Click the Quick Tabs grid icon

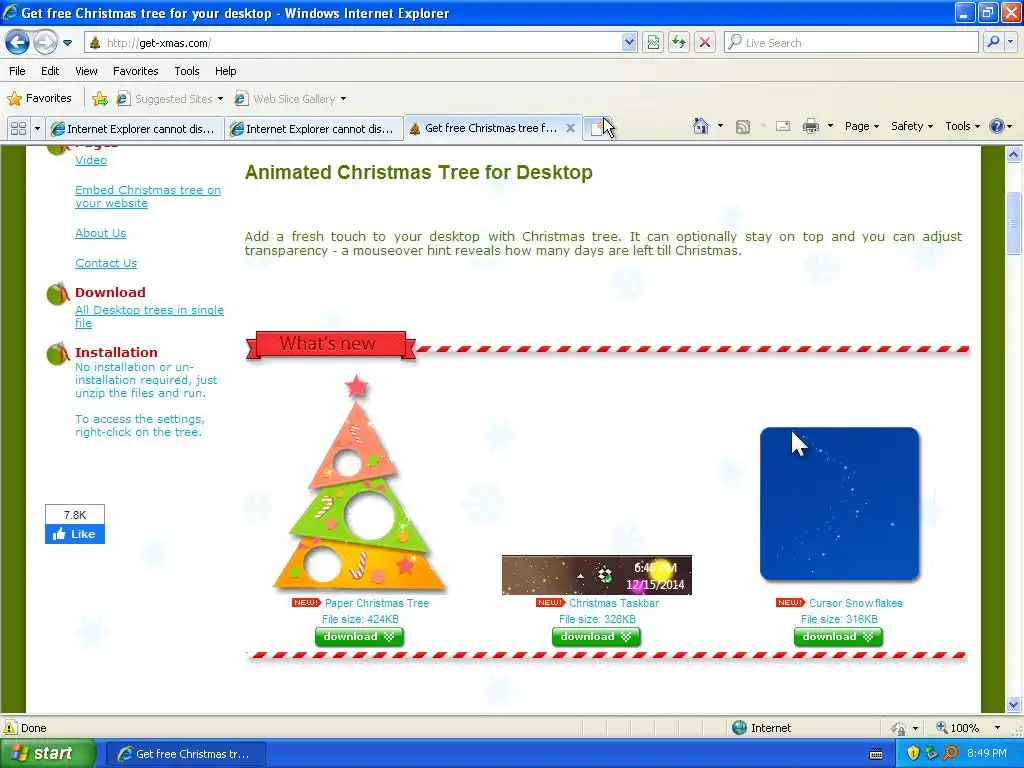coord(18,129)
